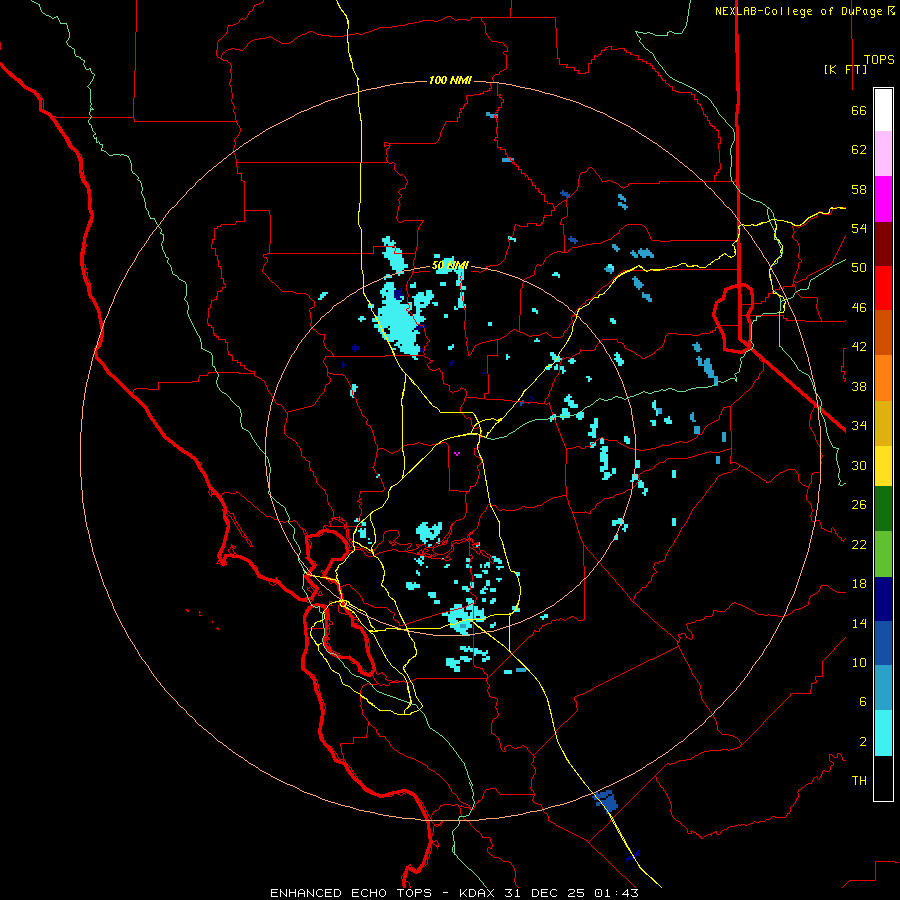The width and height of the screenshot is (900, 900).
Task: Click the legend value 50
Action: [859, 268]
